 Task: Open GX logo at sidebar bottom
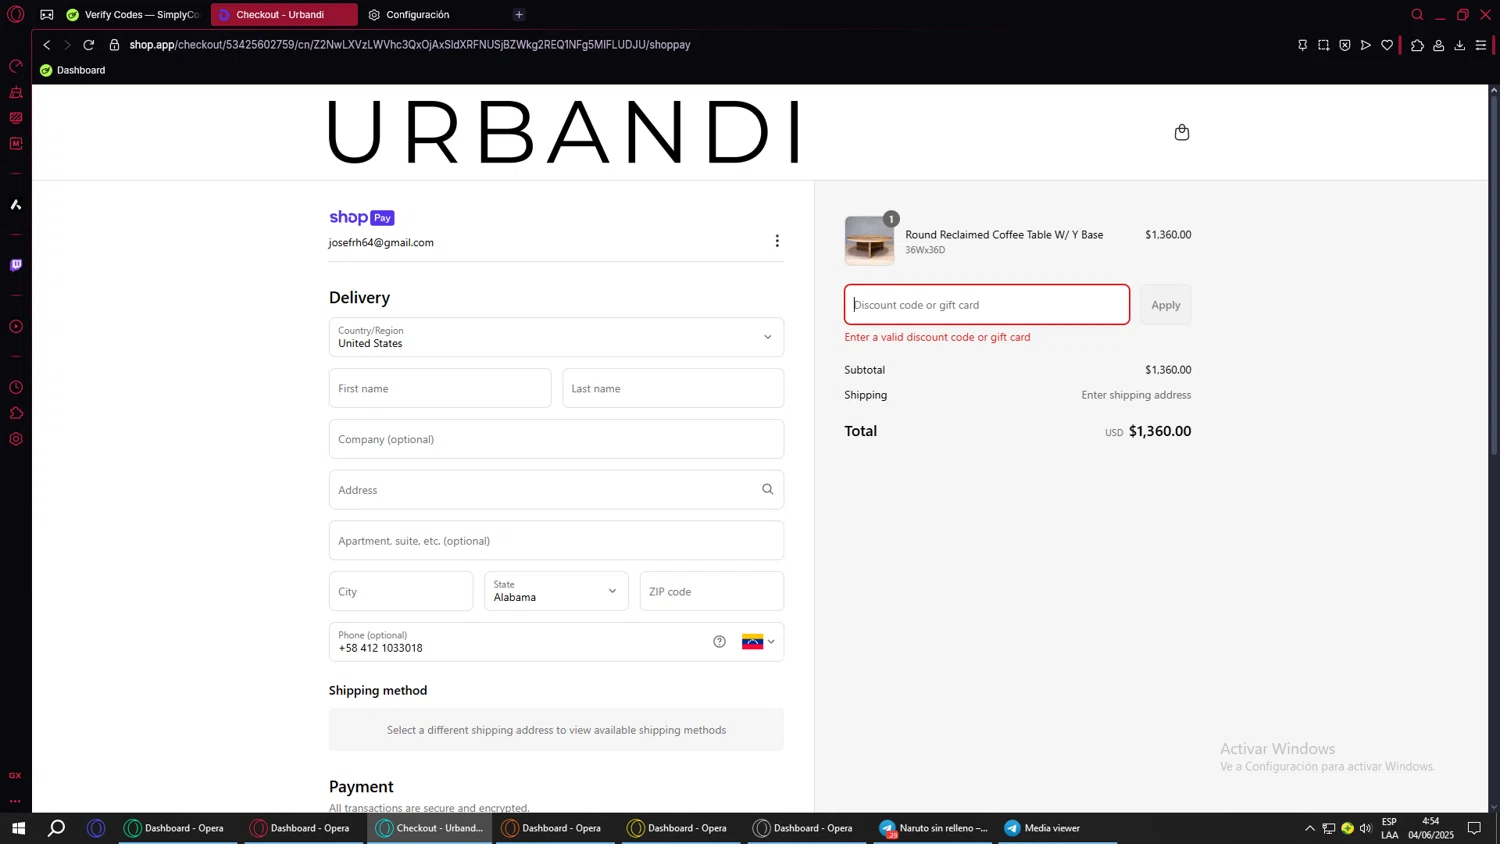click(16, 776)
